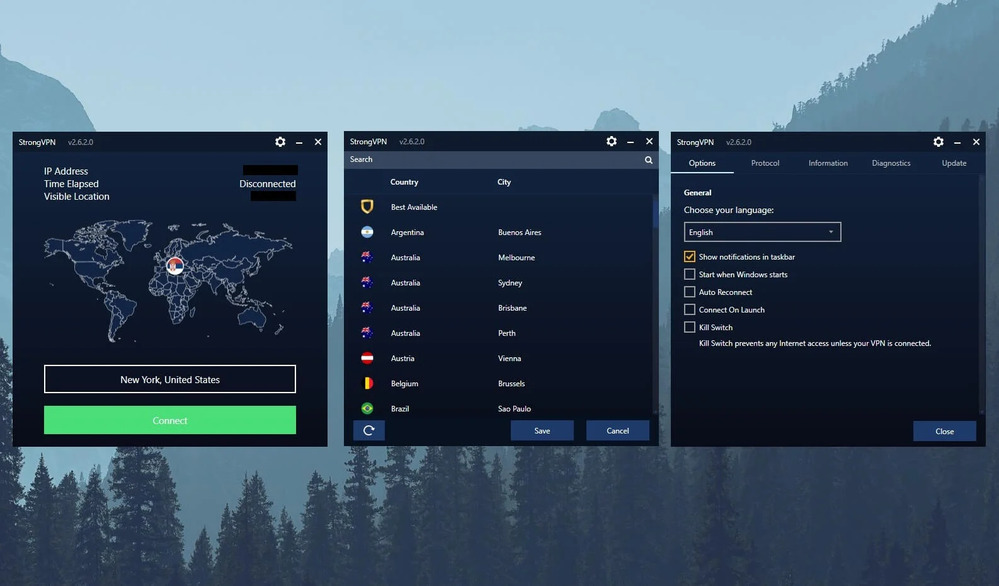Enable the Kill Switch option
This screenshot has height=586, width=999.
coord(689,327)
